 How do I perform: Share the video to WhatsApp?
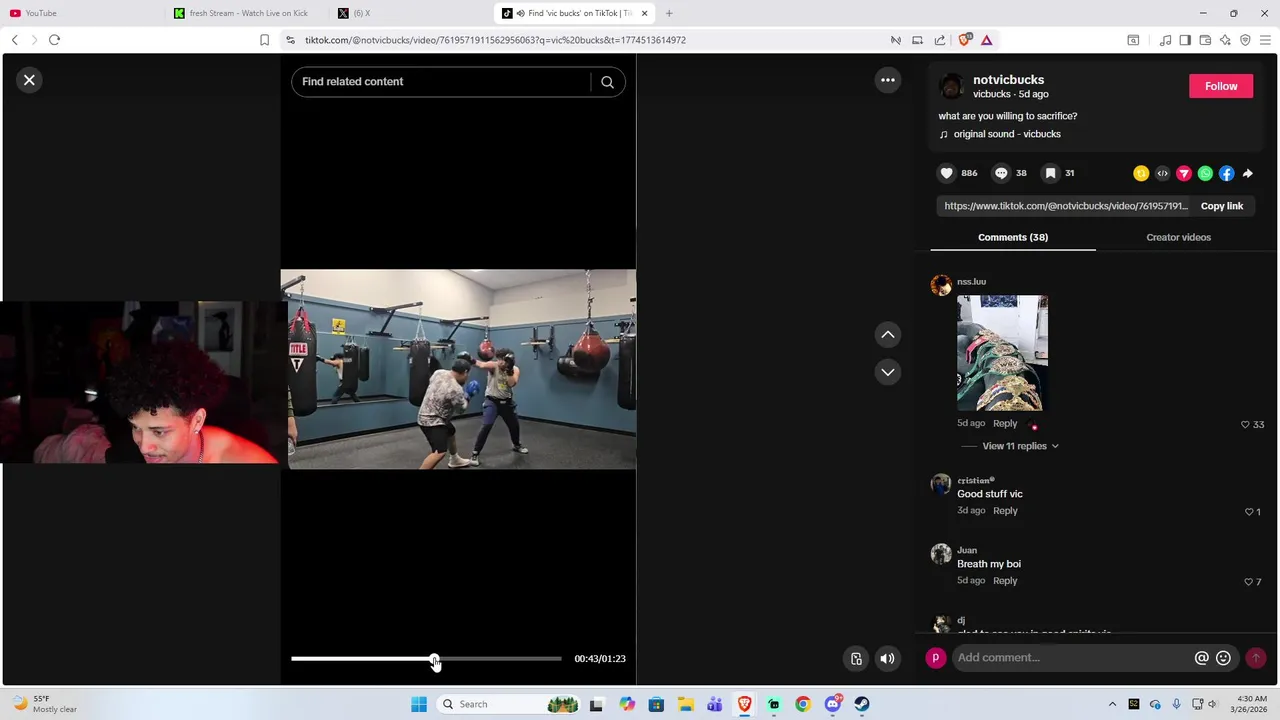[1205, 173]
